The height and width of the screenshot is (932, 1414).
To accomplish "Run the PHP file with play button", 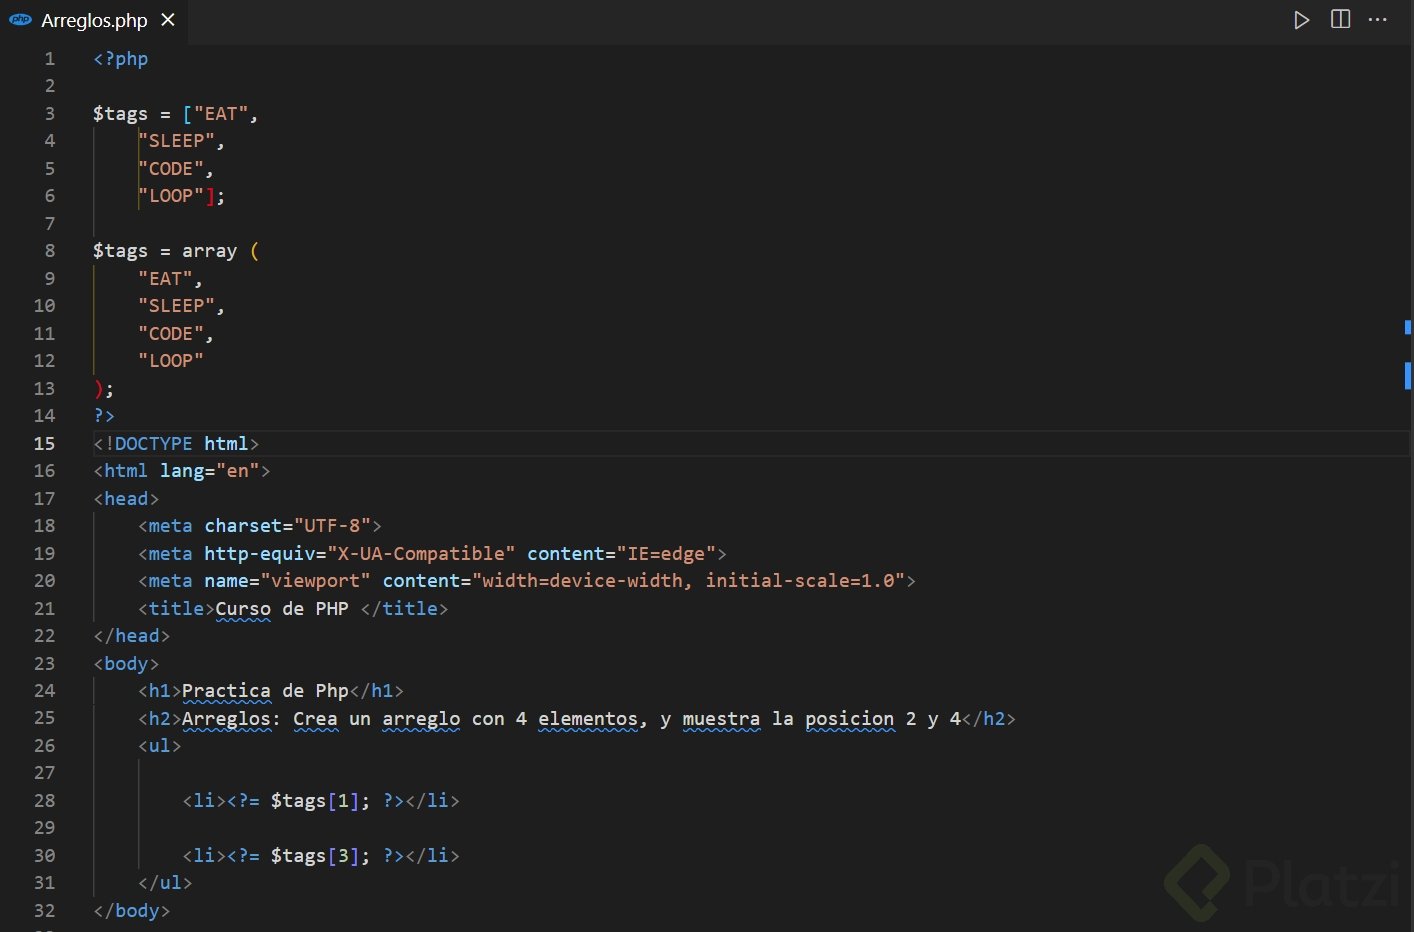I will click(1301, 20).
